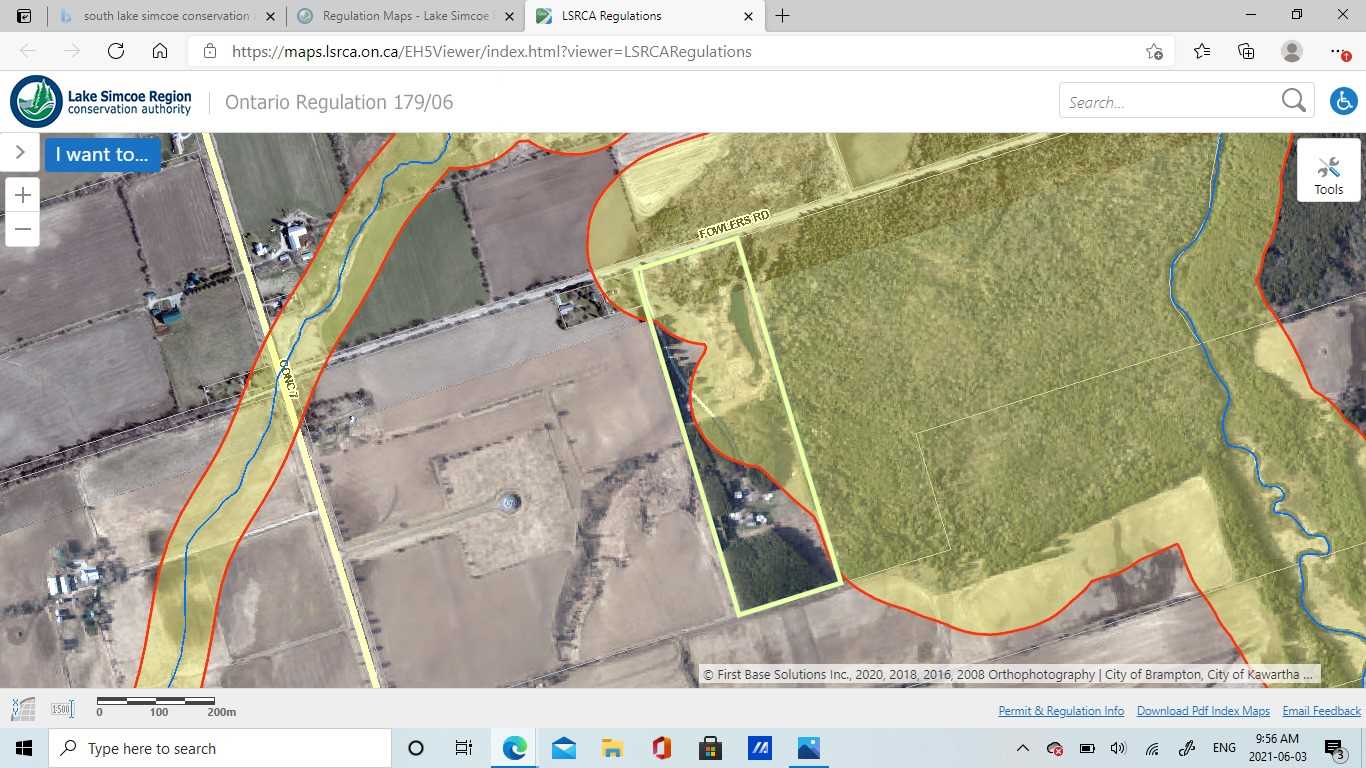Open the XY coordinates widget
This screenshot has height=768, width=1366.
coord(22,709)
